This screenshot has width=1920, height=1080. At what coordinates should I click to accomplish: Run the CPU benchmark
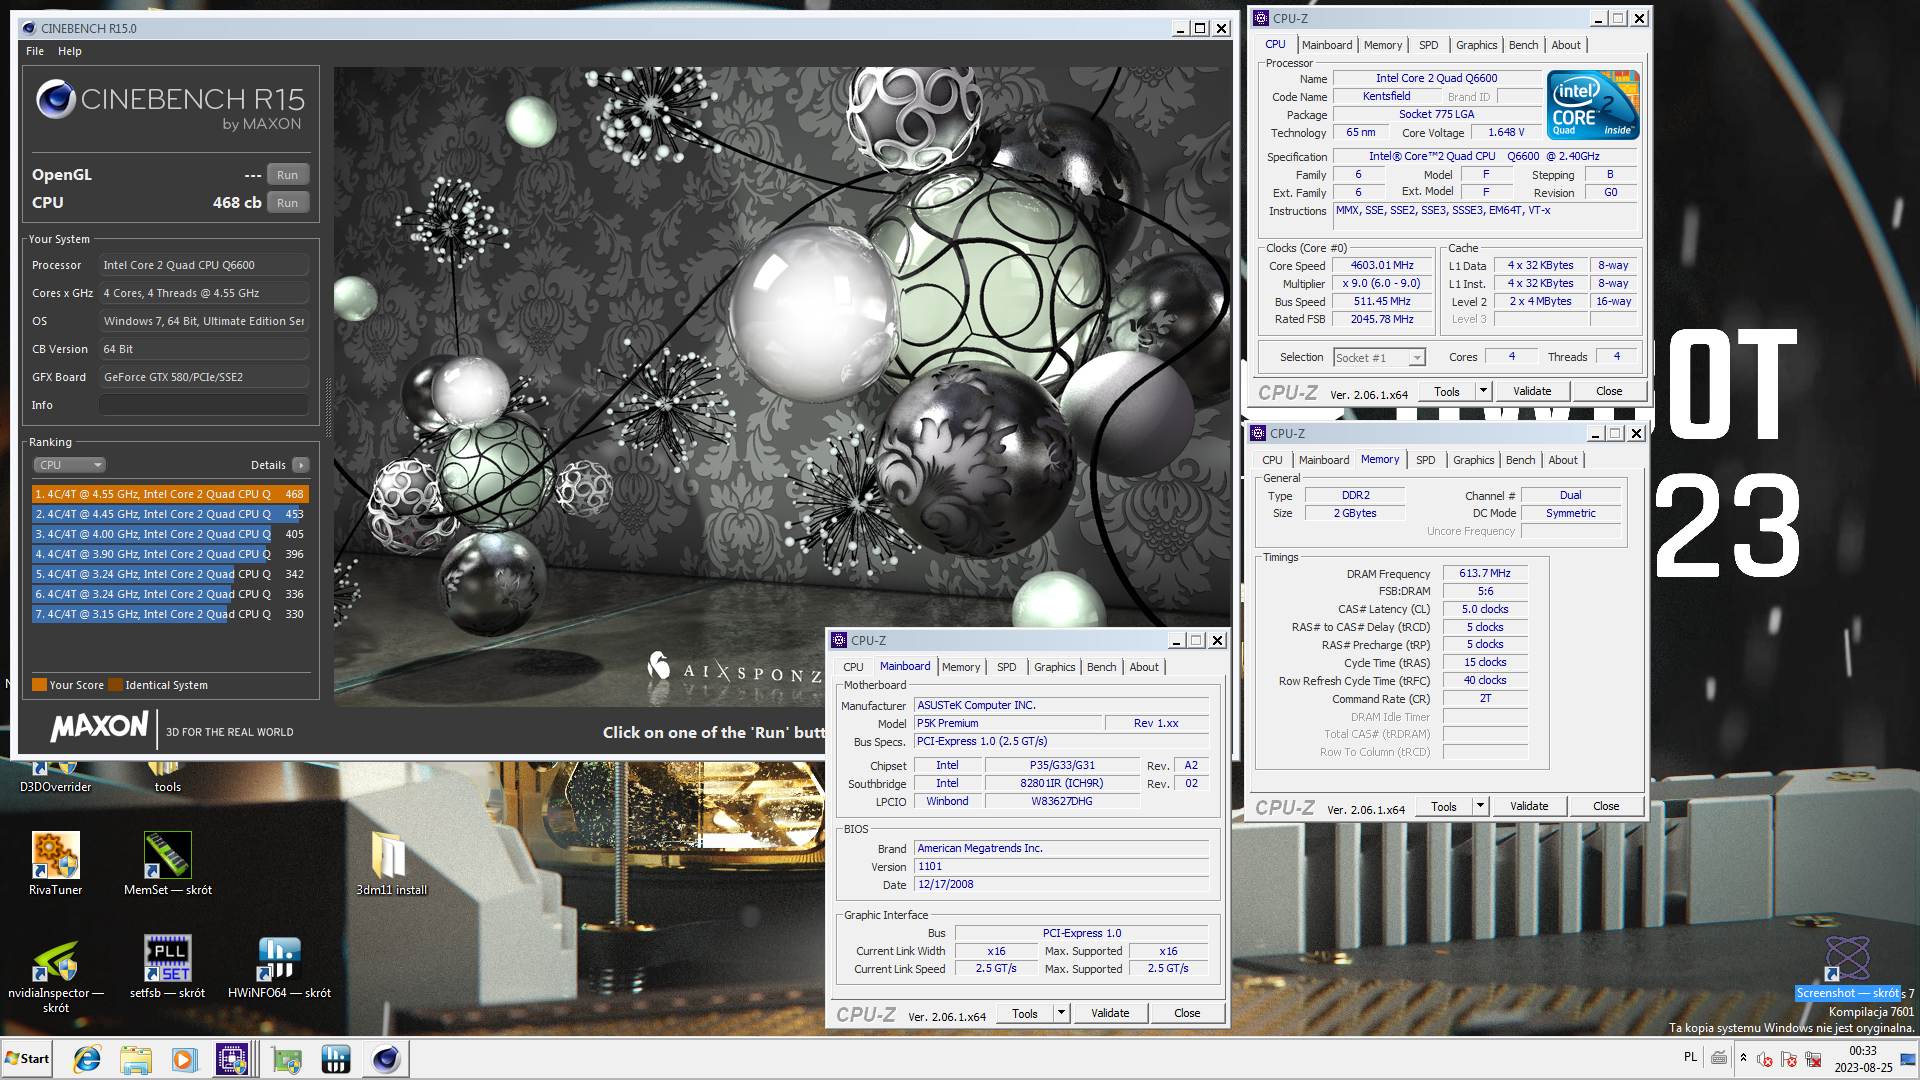(287, 203)
